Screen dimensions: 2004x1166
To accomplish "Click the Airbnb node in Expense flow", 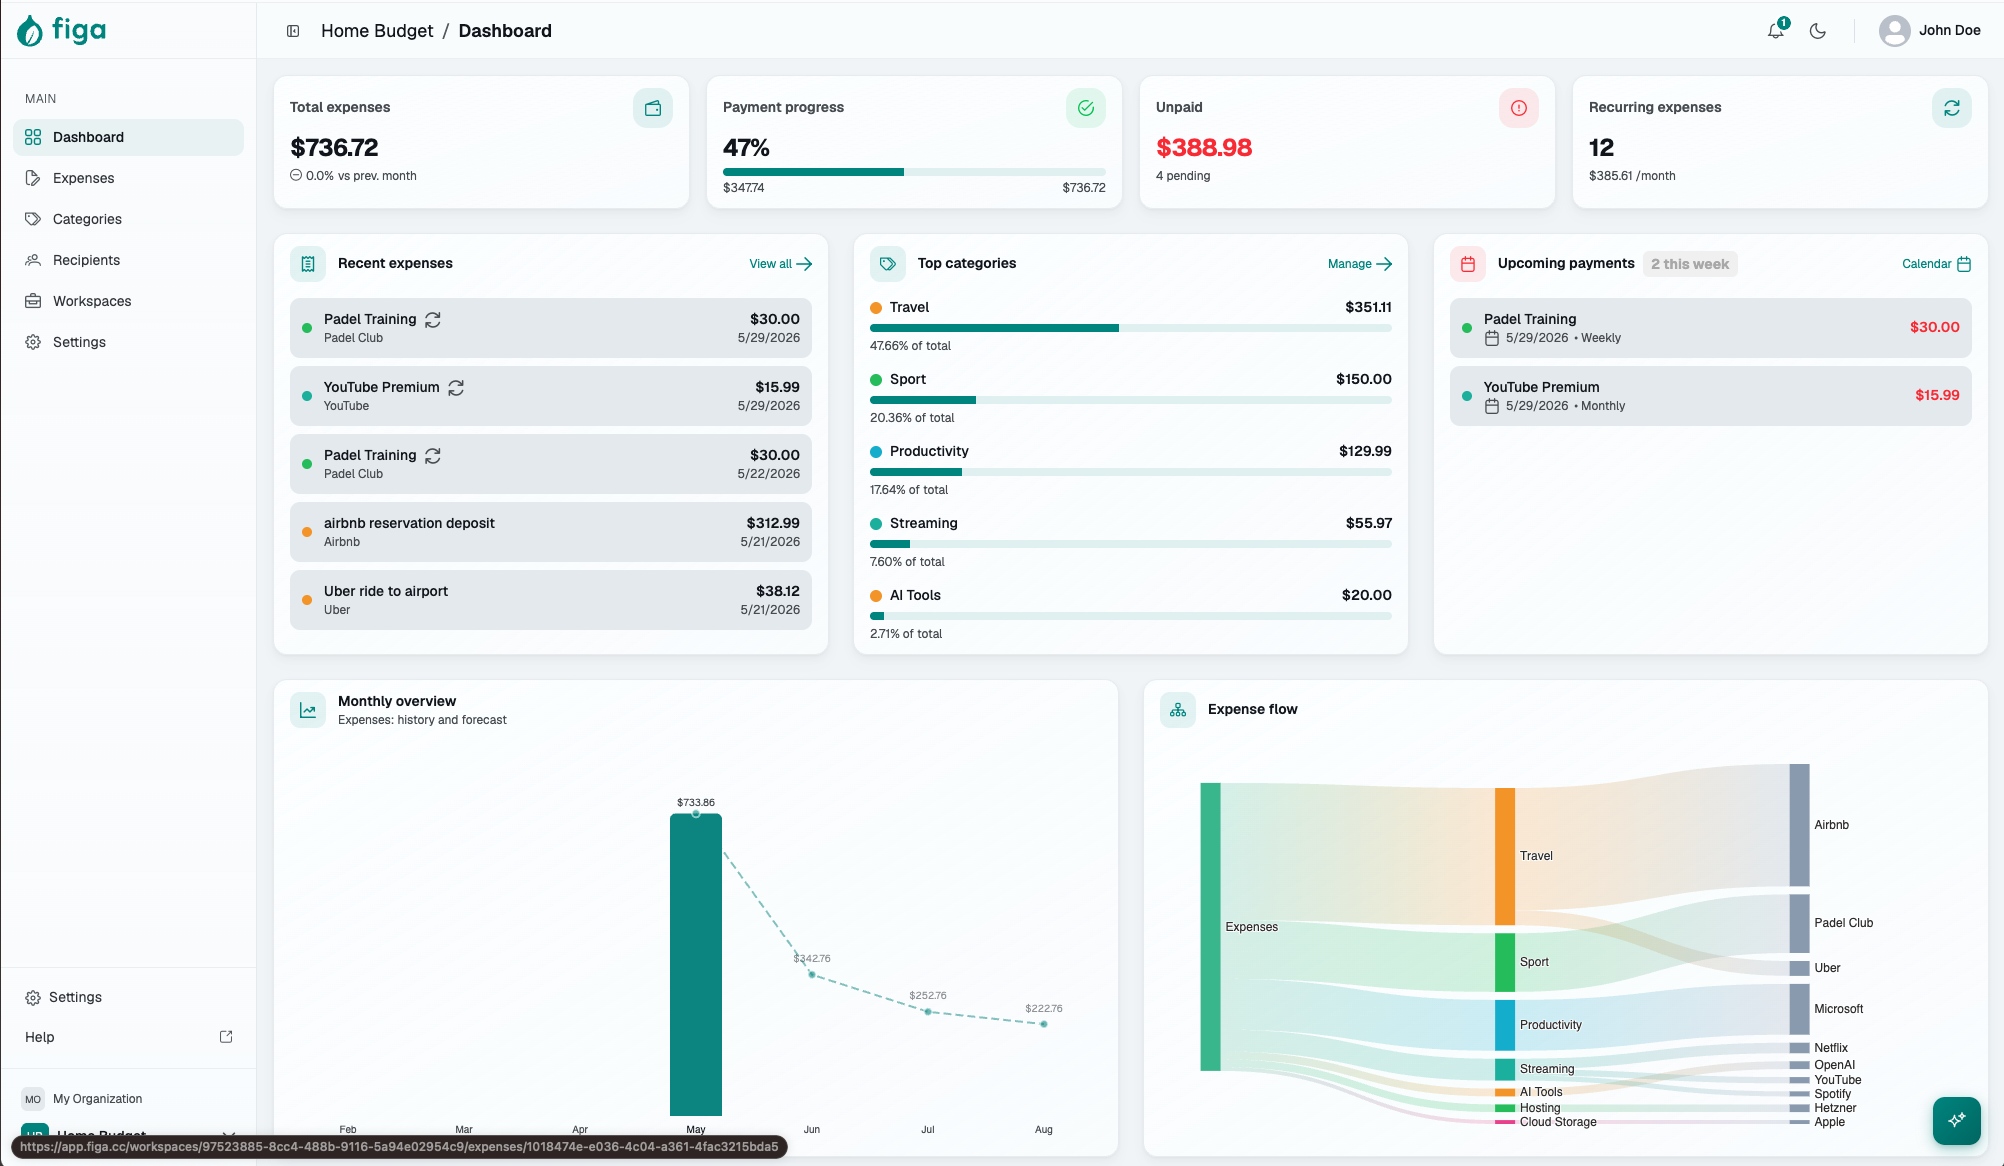I will 1799,825.
